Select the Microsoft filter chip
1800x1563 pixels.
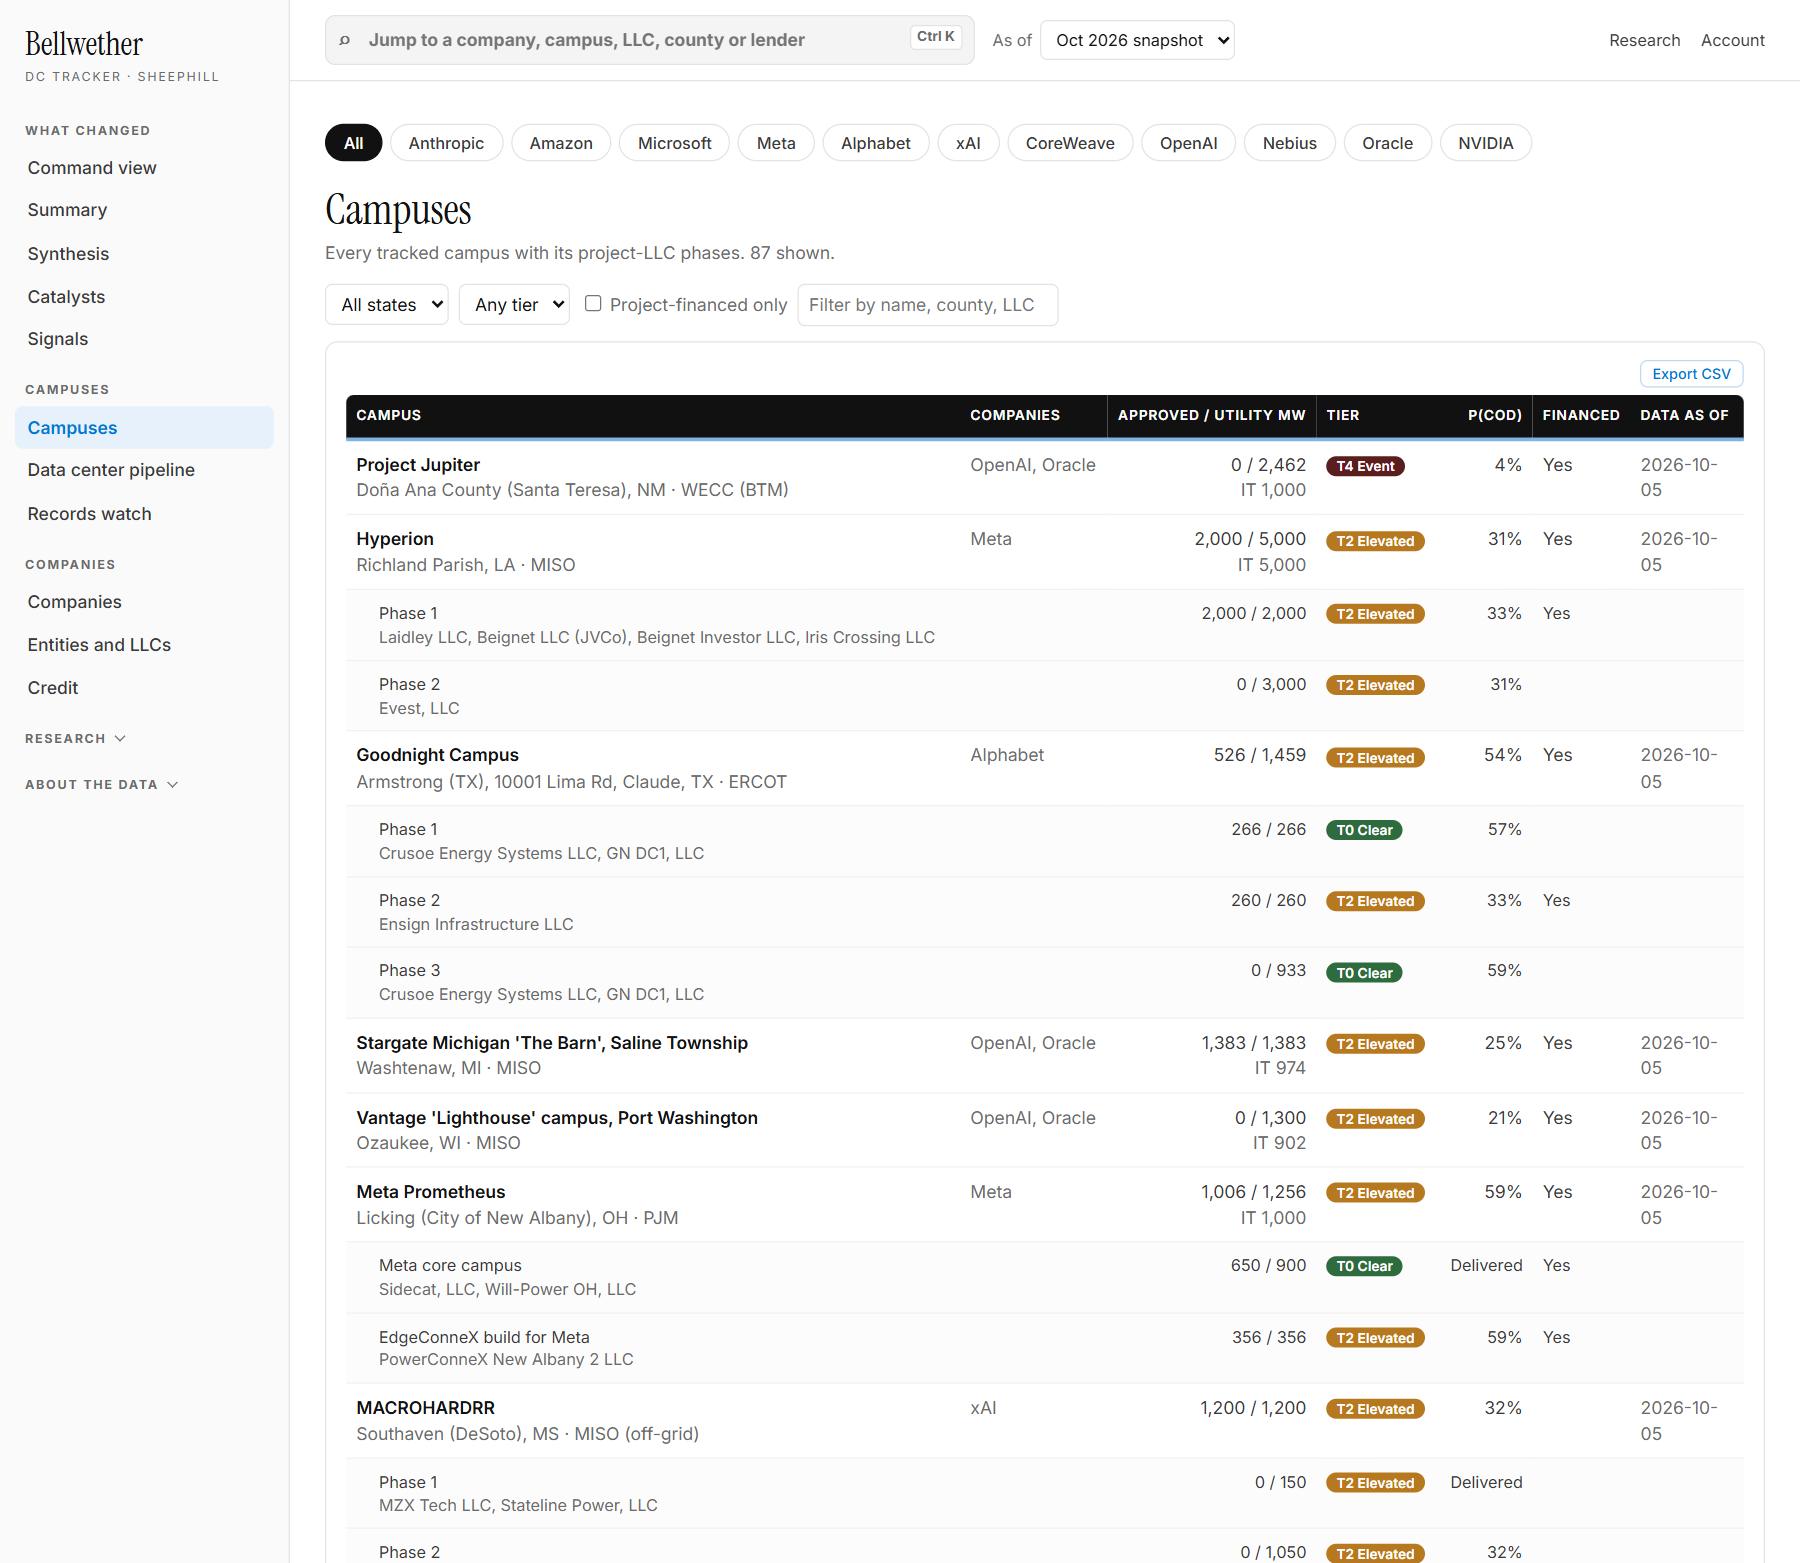(x=674, y=143)
